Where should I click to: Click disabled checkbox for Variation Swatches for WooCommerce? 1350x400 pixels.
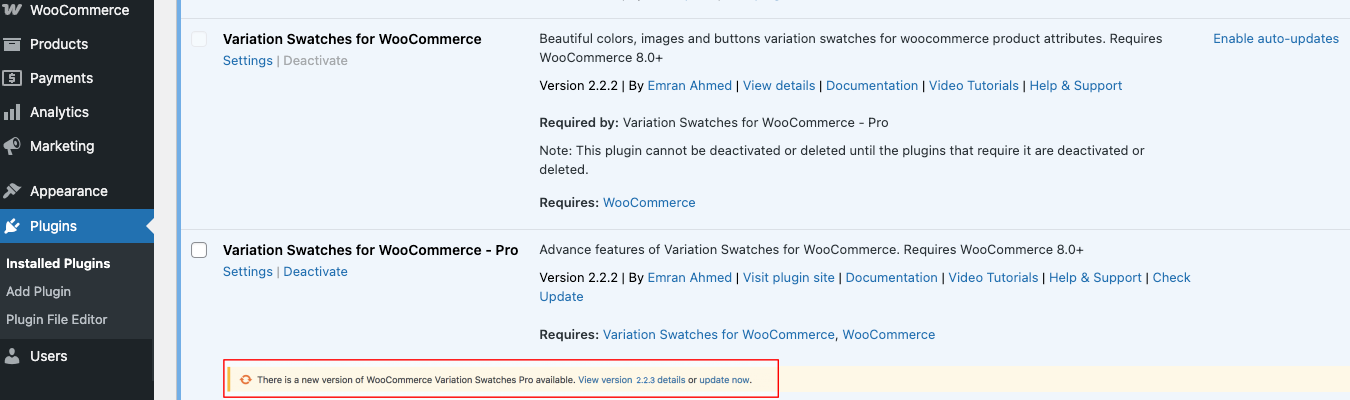click(199, 39)
